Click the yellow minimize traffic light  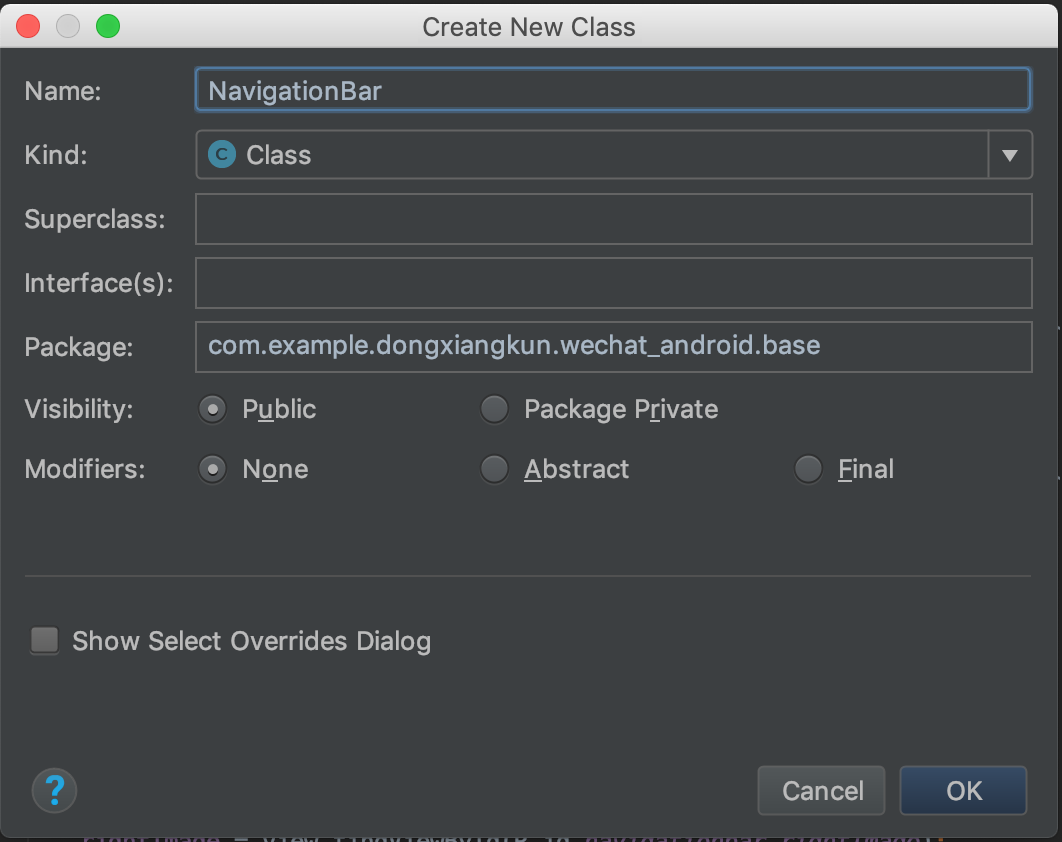pos(67,26)
